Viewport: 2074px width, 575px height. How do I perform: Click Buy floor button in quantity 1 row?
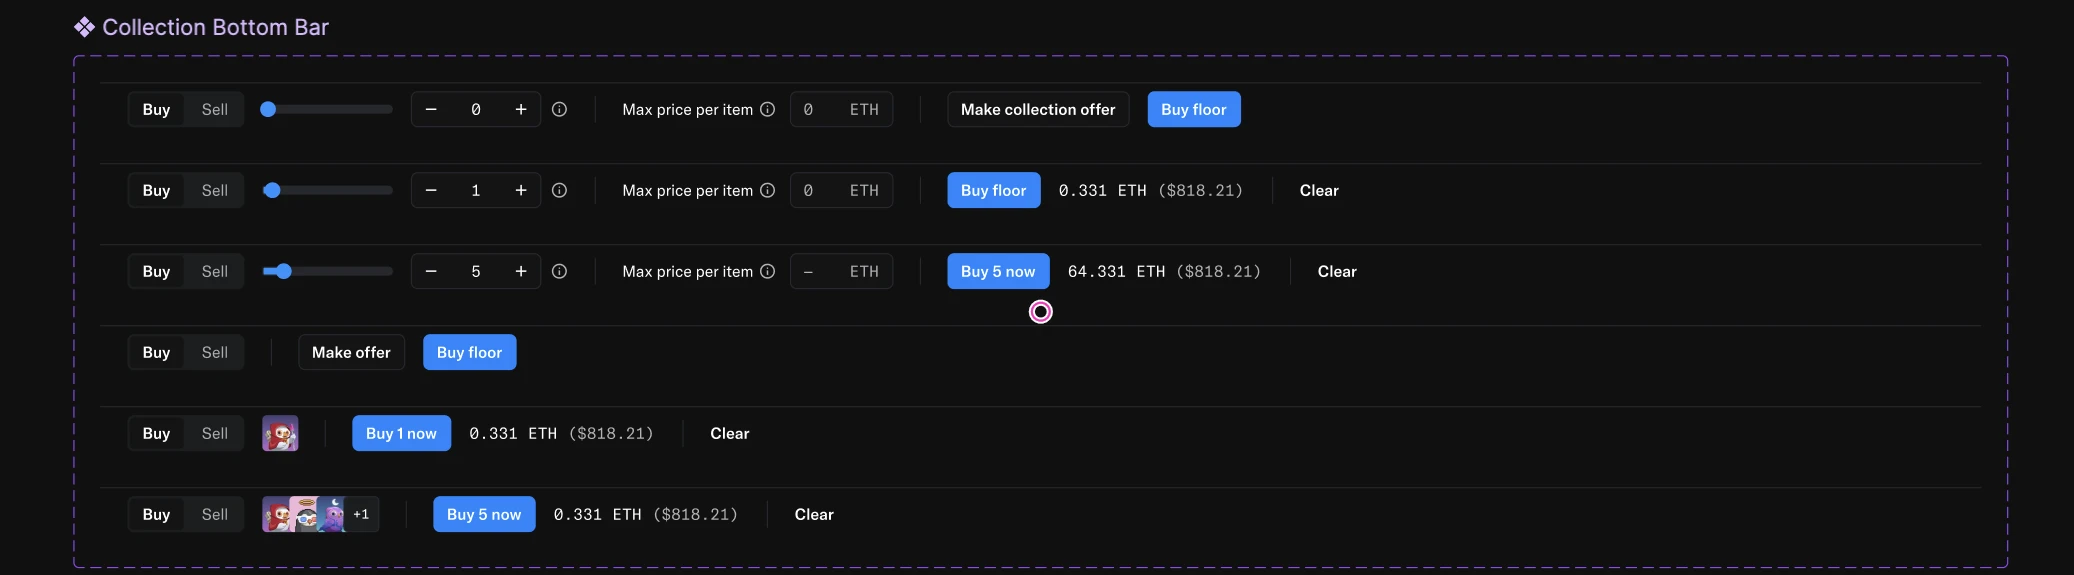point(994,191)
